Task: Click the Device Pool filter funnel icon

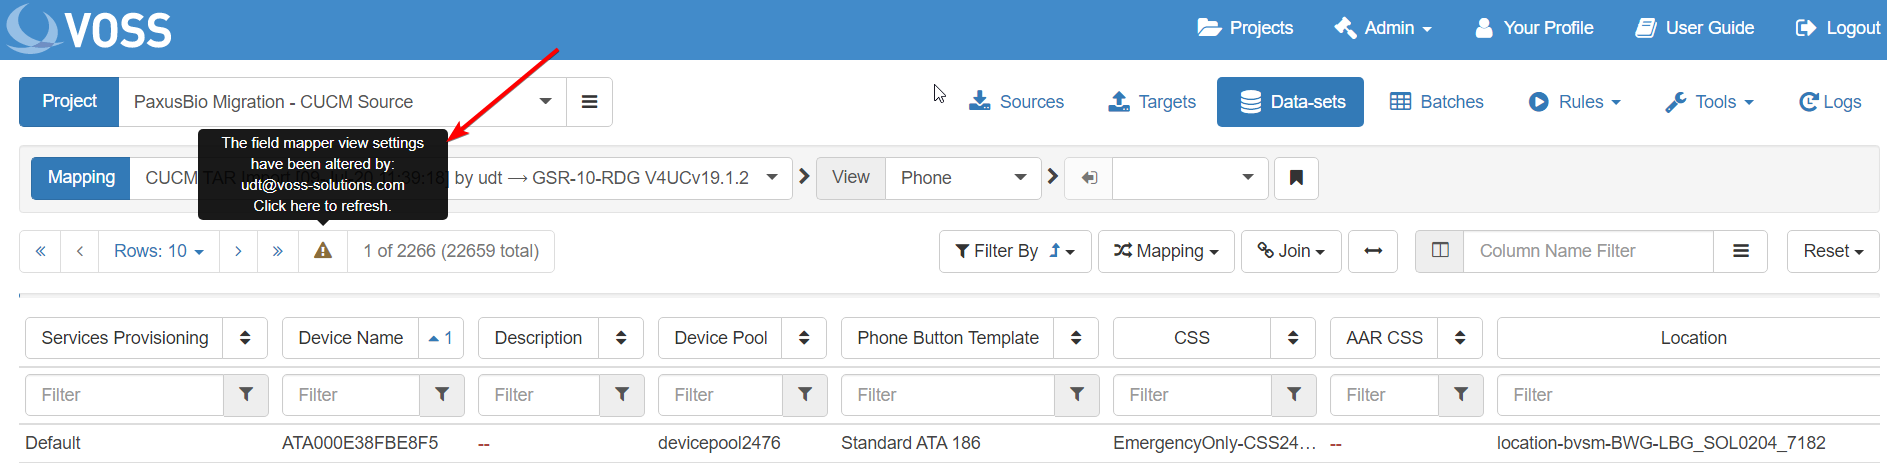Action: point(804,395)
